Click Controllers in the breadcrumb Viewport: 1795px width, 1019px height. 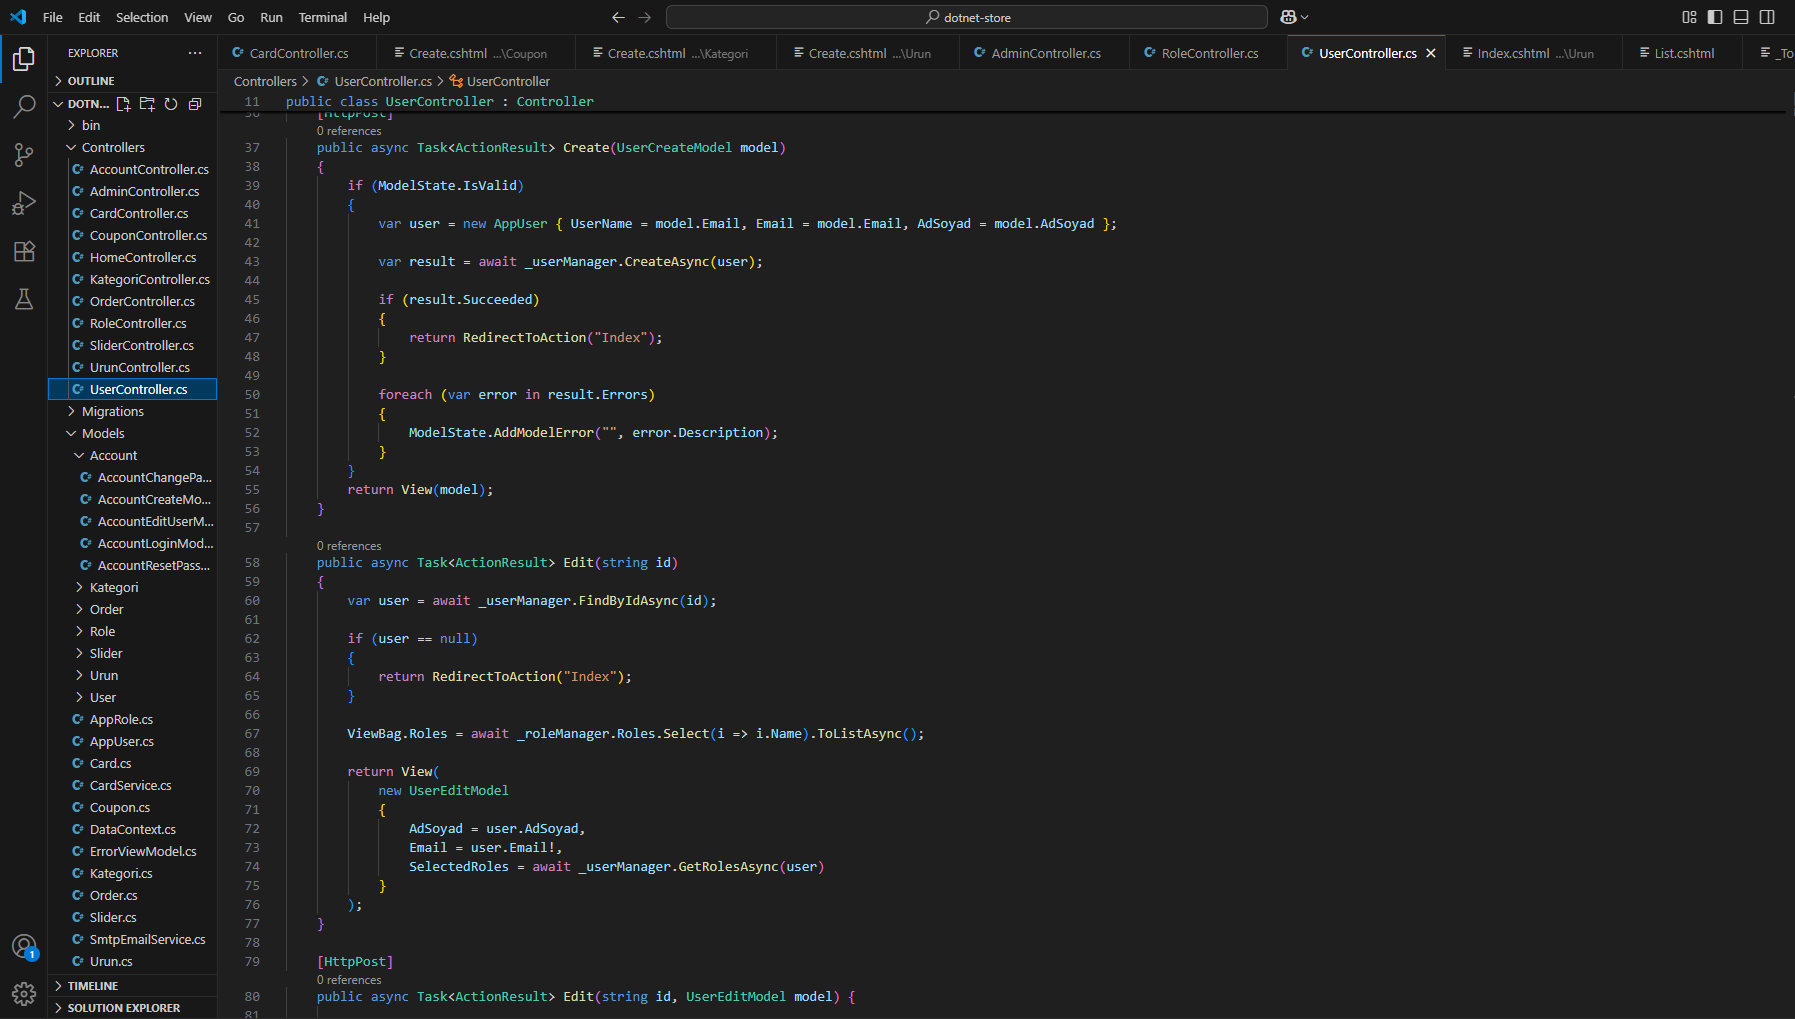[265, 81]
